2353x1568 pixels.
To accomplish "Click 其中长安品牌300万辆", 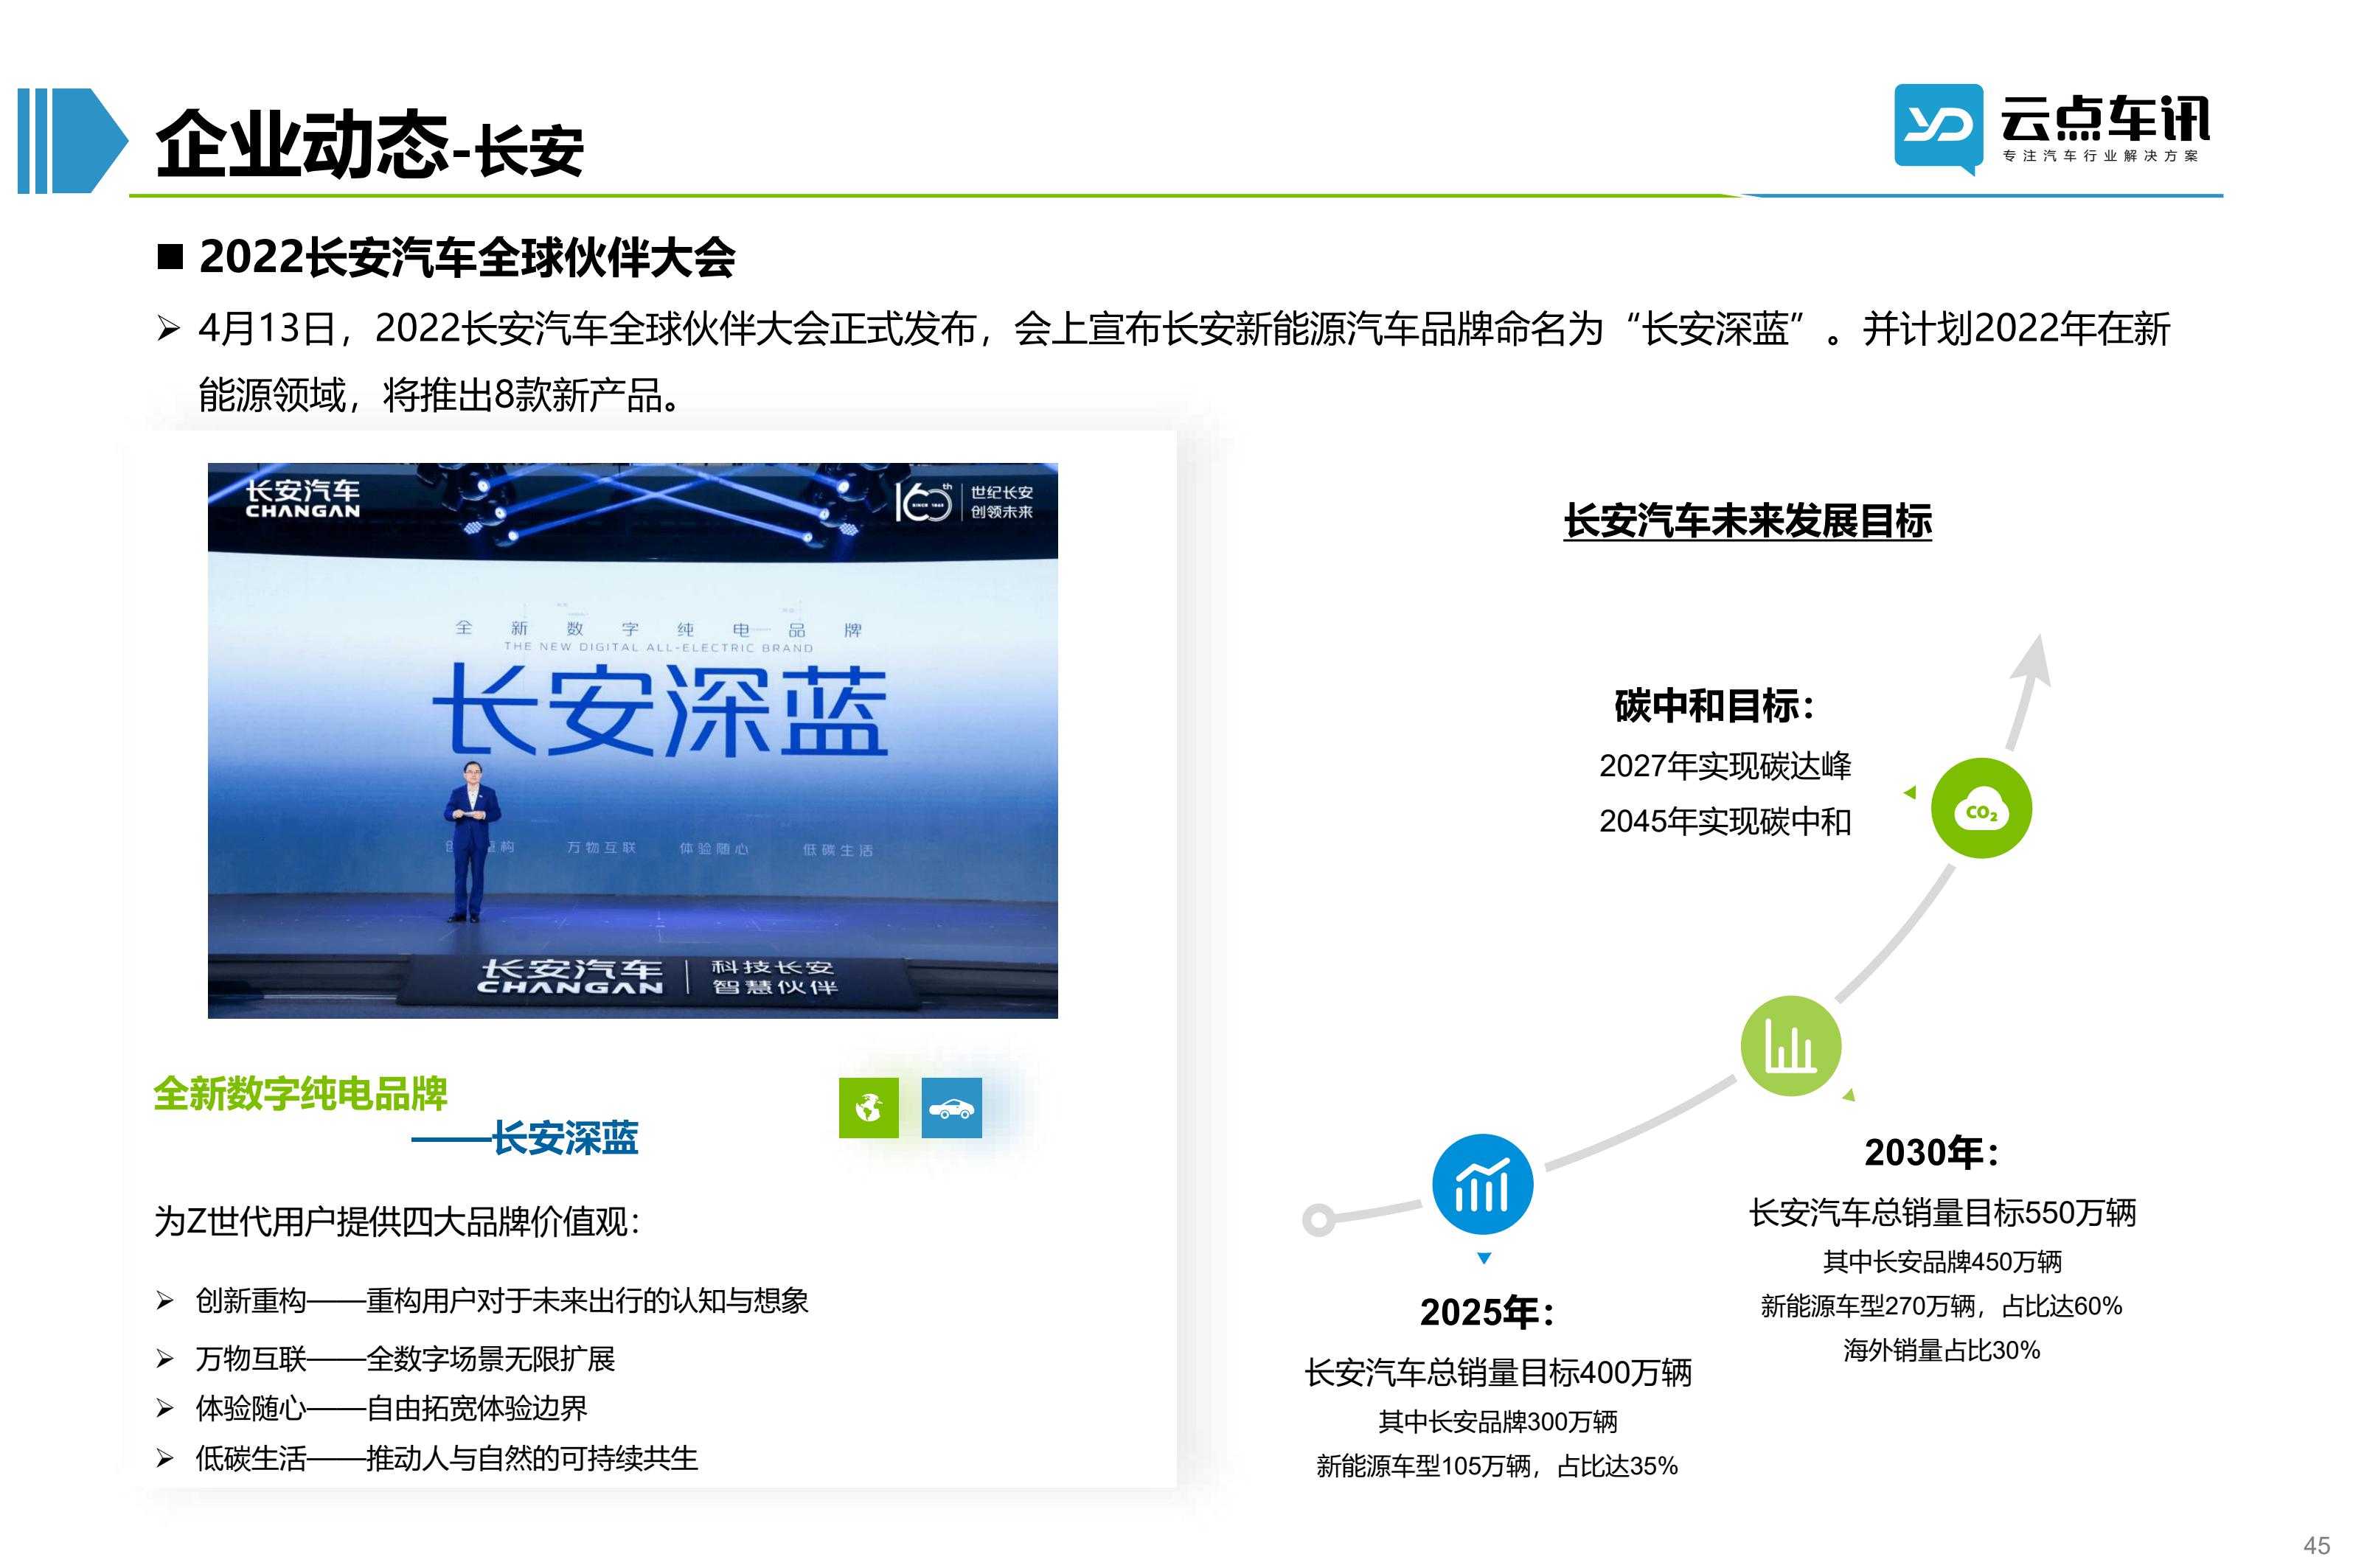I will [x=1498, y=1422].
